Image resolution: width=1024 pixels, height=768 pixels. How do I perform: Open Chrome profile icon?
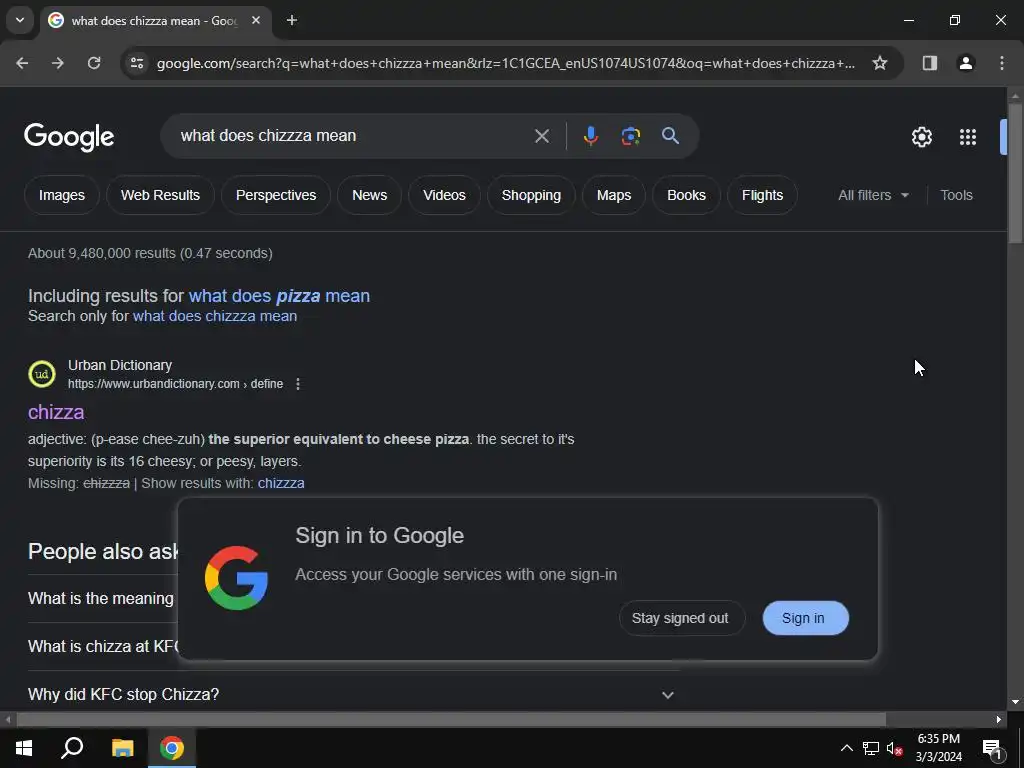click(965, 63)
